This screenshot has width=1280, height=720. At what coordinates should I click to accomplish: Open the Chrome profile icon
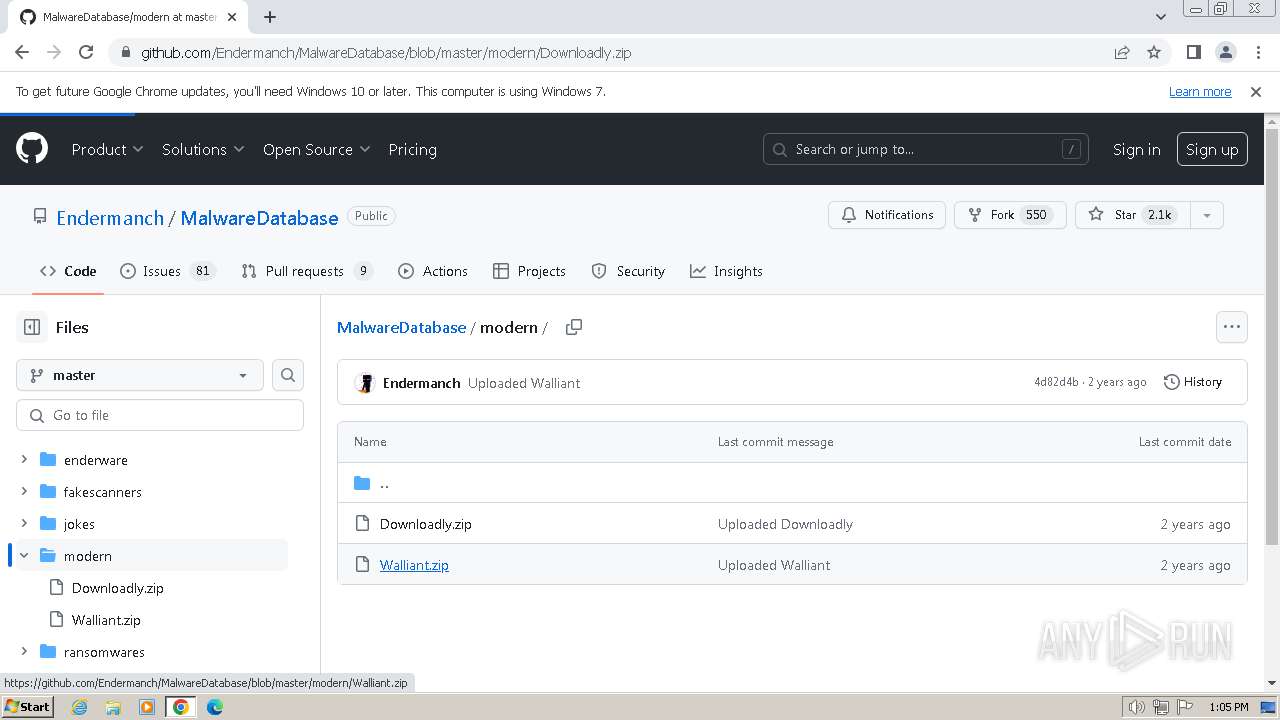[1225, 52]
